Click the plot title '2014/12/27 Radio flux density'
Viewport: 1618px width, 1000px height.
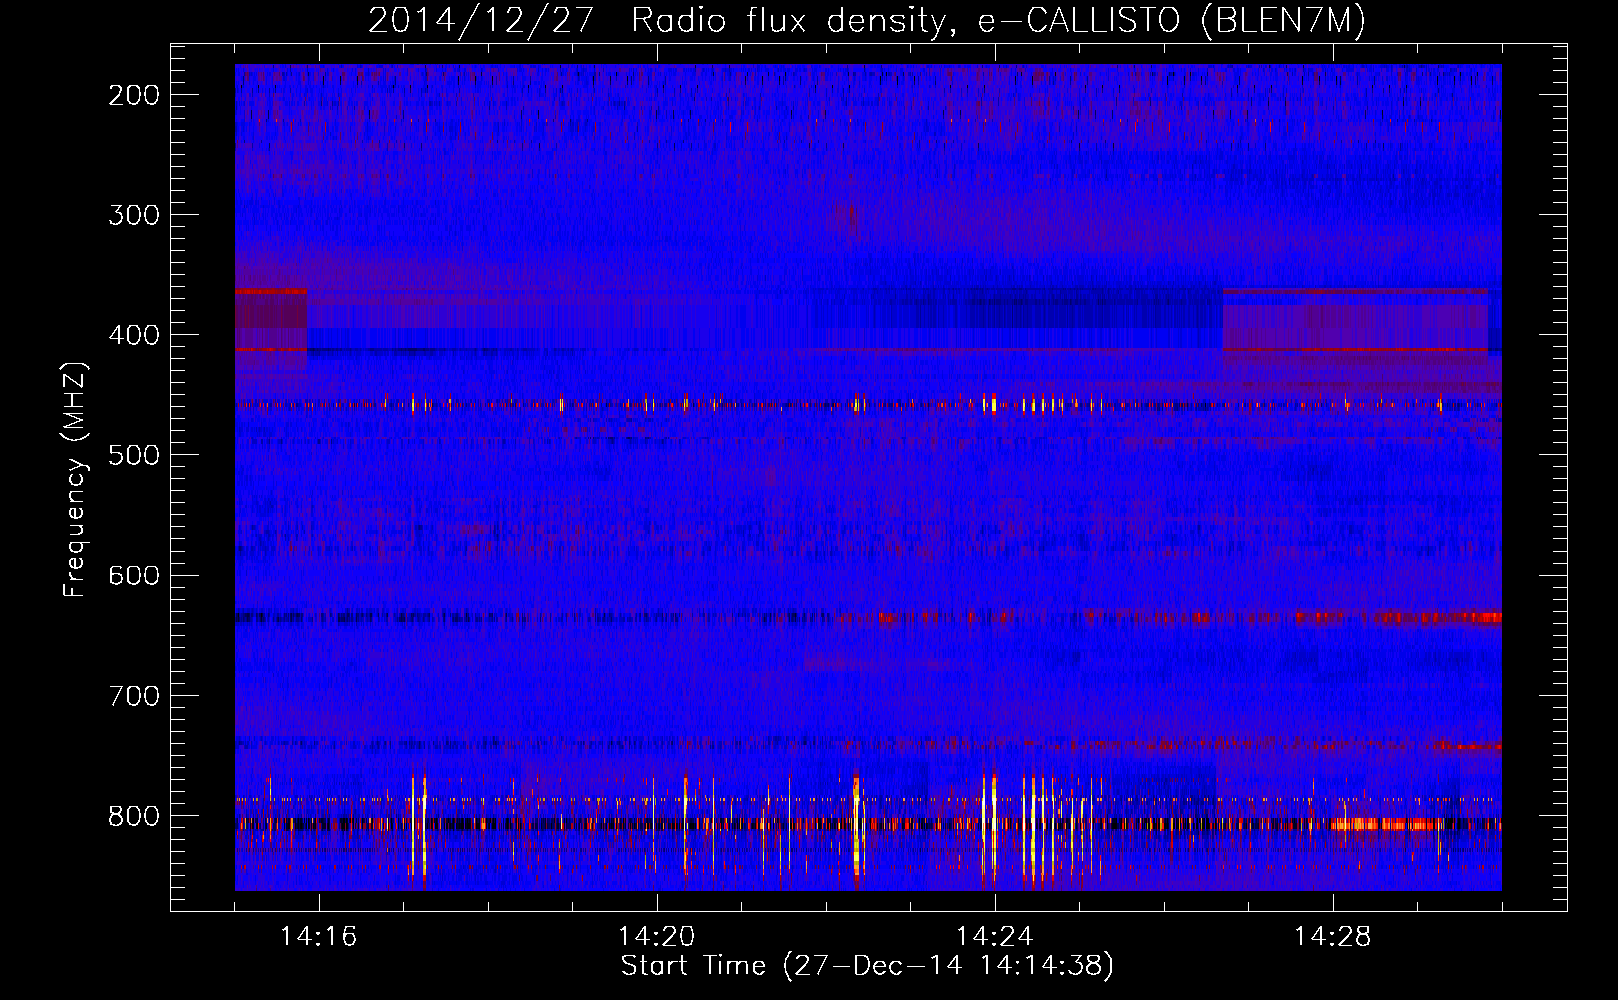pyautogui.click(x=867, y=21)
